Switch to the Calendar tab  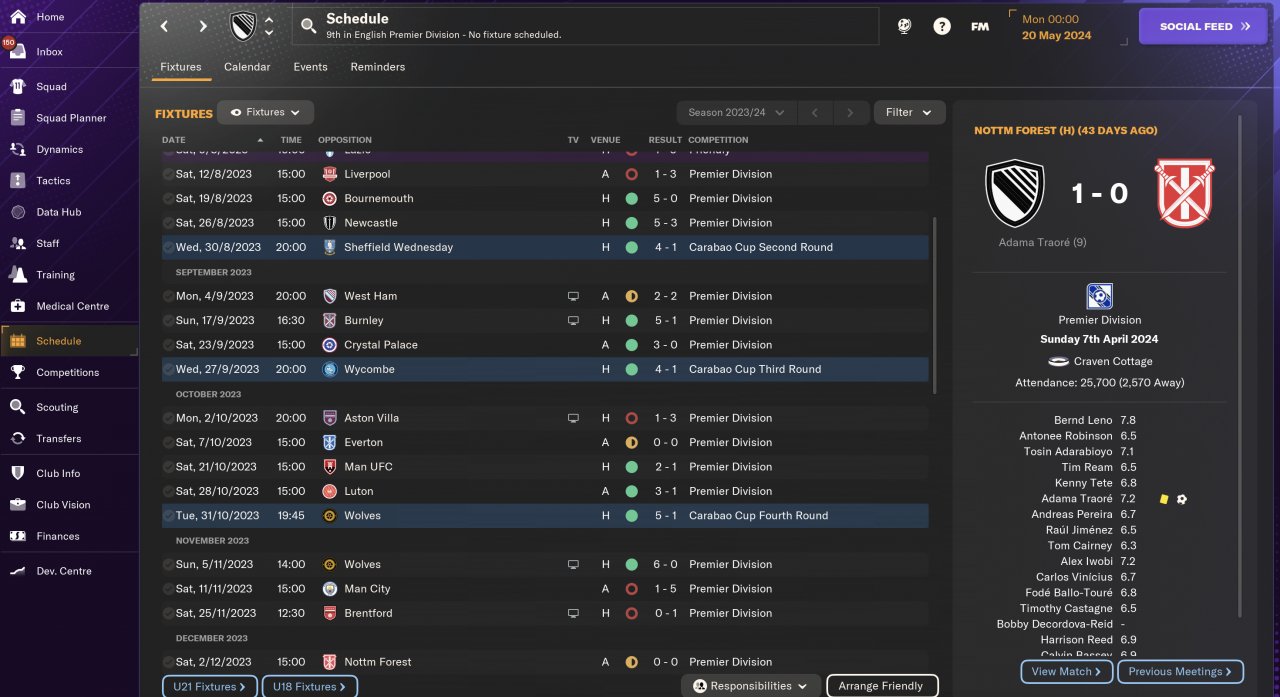[x=247, y=67]
